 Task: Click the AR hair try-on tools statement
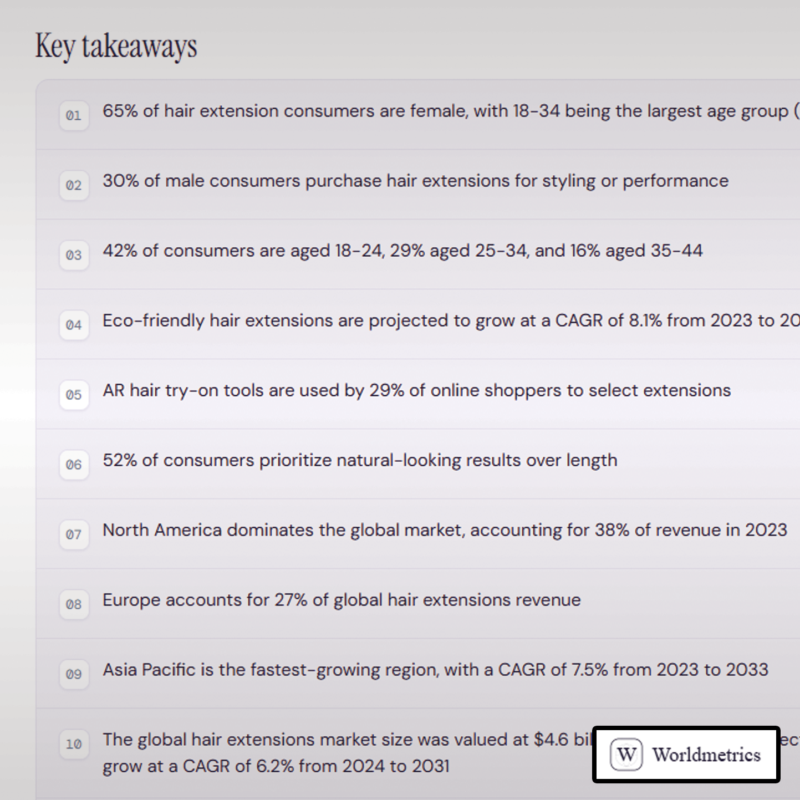coord(416,391)
